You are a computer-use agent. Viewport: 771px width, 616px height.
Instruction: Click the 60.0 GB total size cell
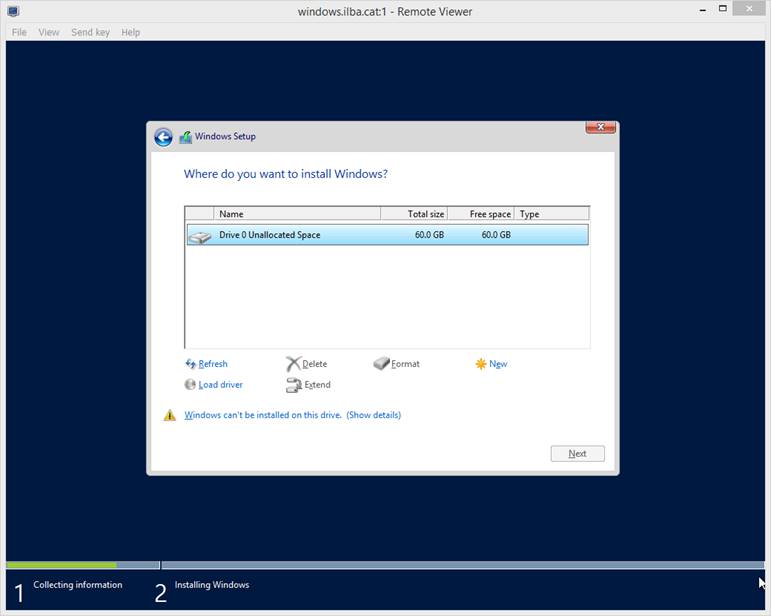[429, 235]
